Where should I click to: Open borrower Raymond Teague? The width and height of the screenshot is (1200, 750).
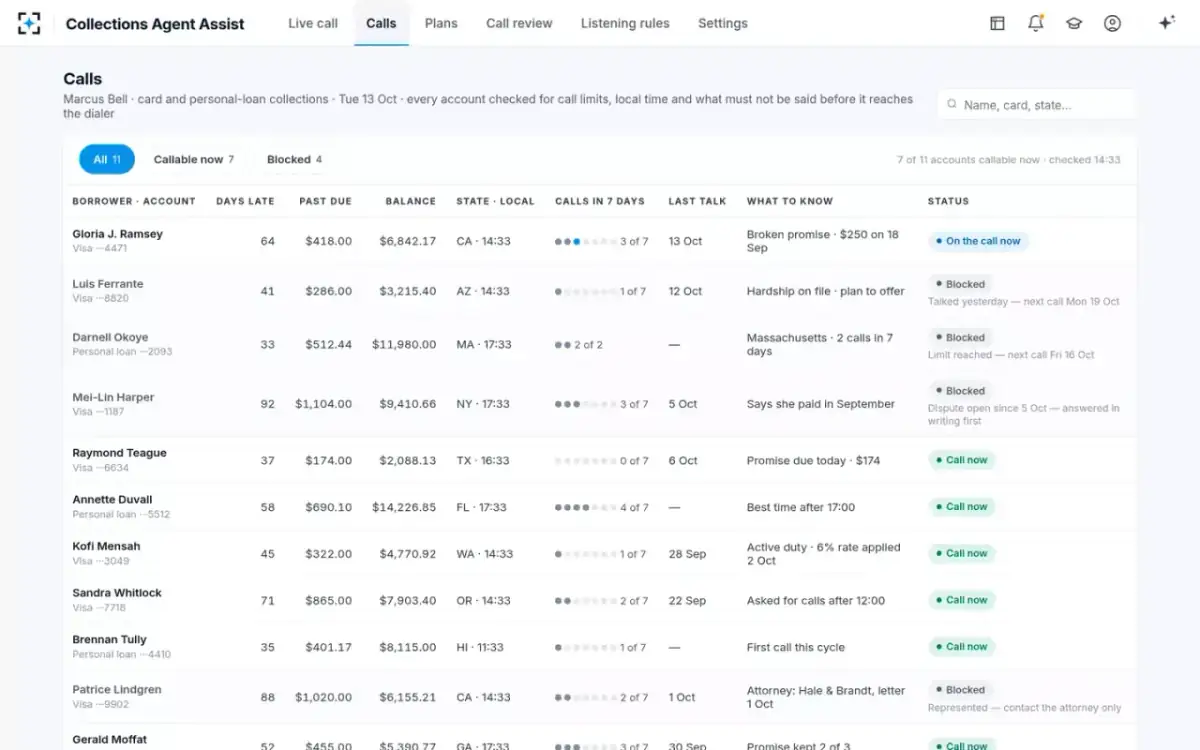click(x=119, y=453)
